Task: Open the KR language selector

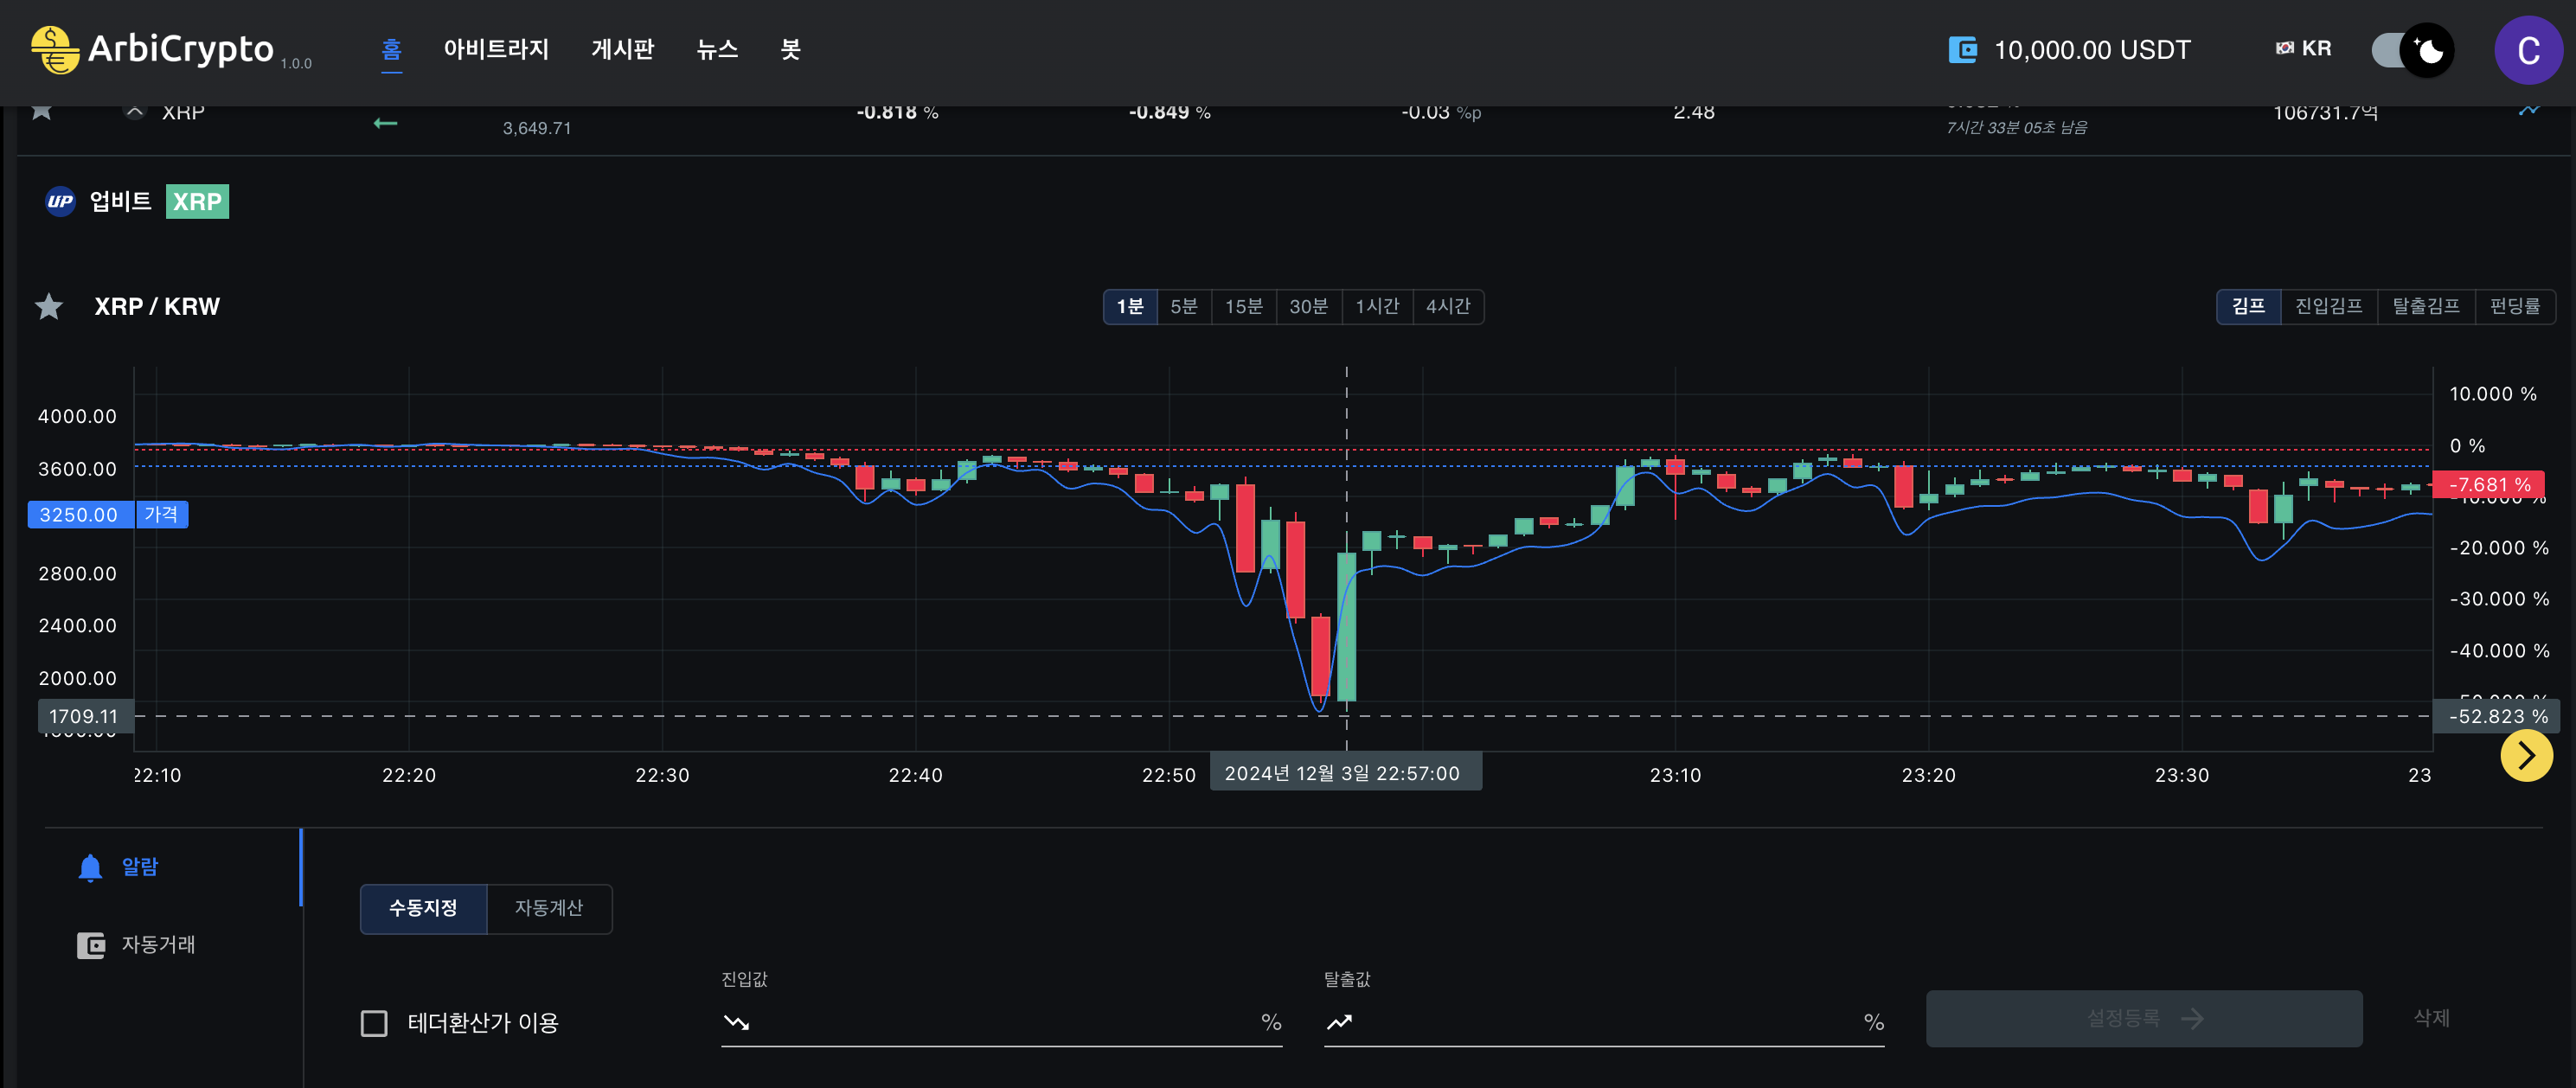Action: click(2303, 48)
